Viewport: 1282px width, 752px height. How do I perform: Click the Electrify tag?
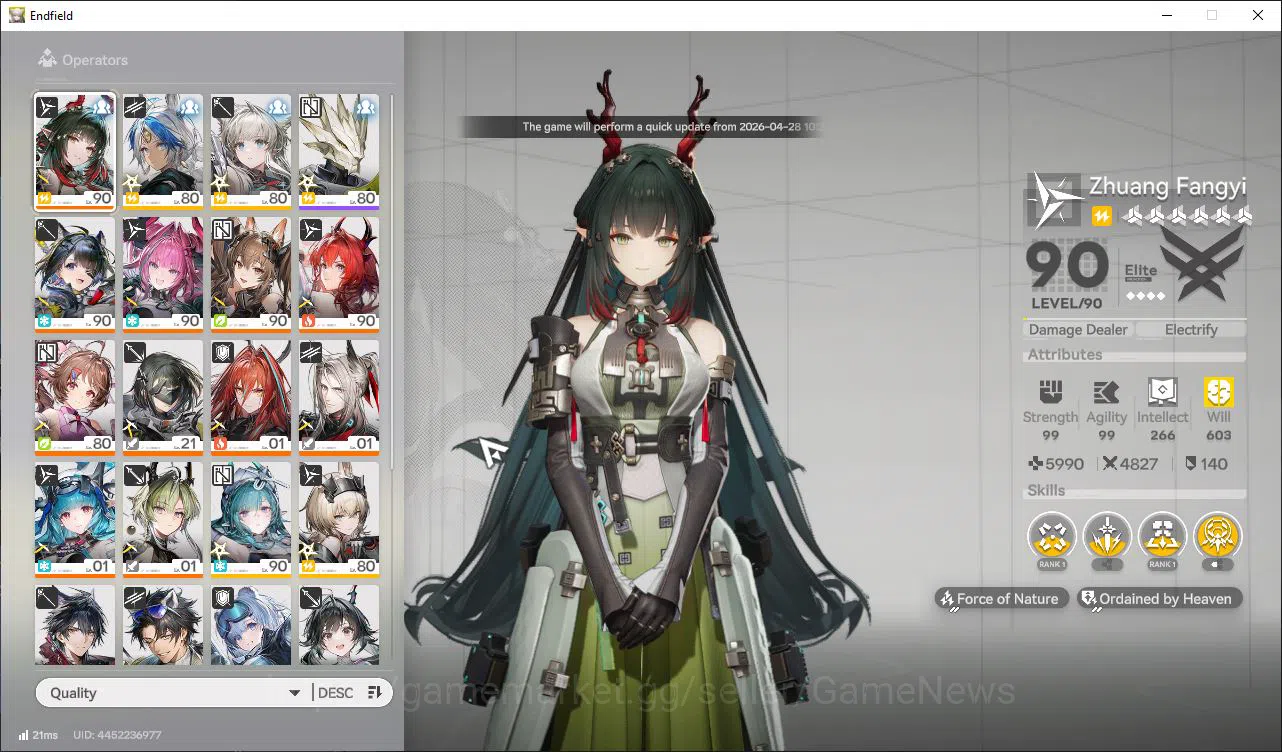pos(1191,329)
